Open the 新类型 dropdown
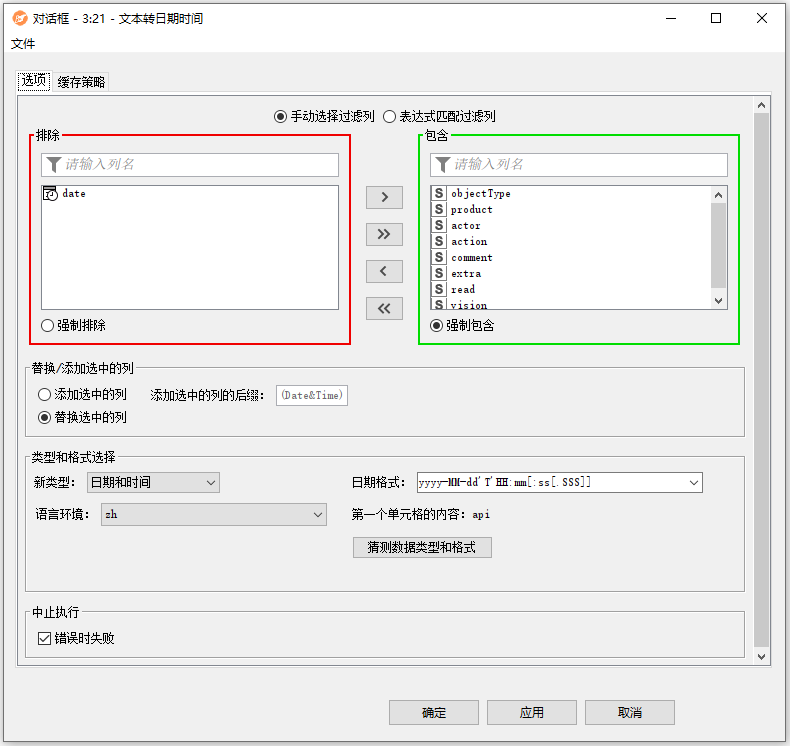Viewport: 790px width, 746px height. click(153, 483)
